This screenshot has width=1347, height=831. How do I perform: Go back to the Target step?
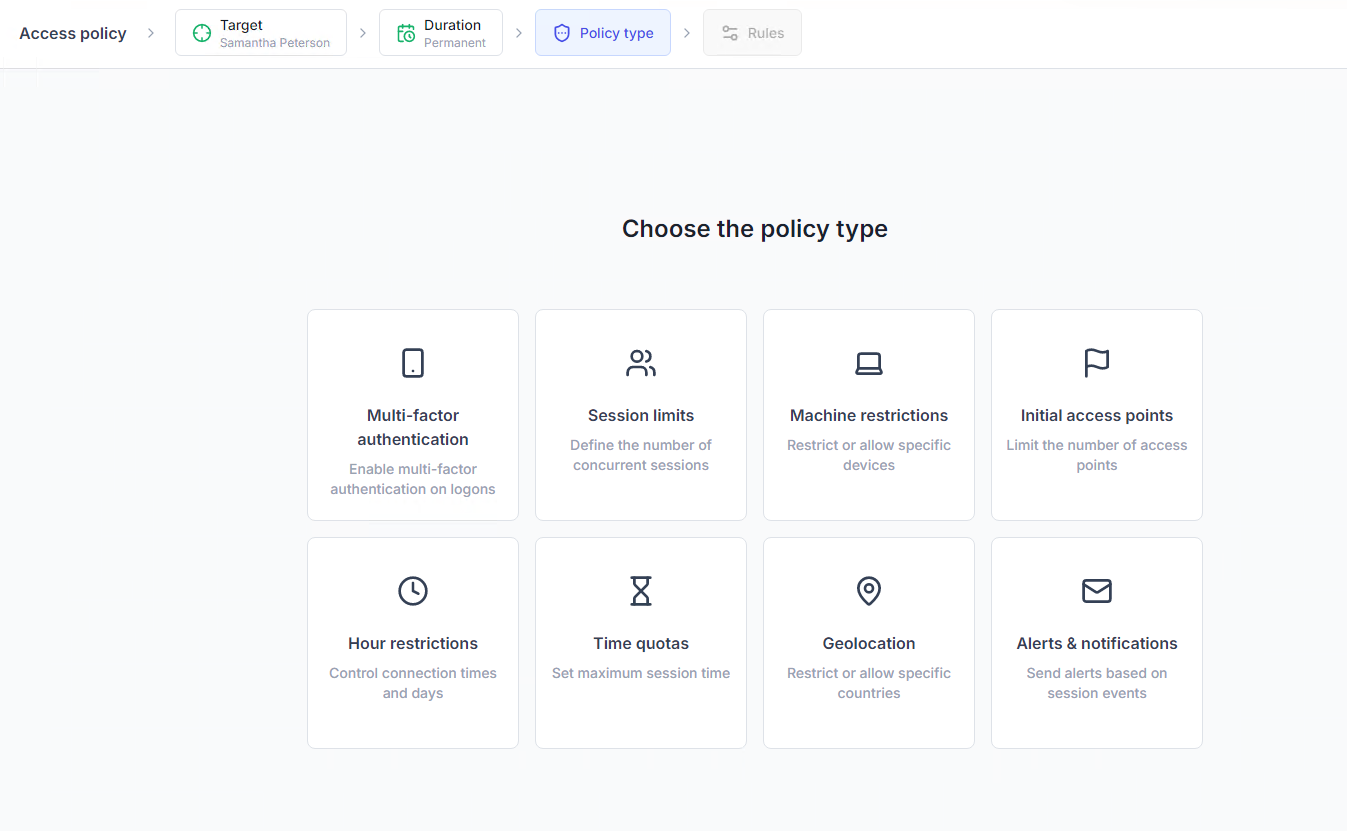tap(261, 33)
